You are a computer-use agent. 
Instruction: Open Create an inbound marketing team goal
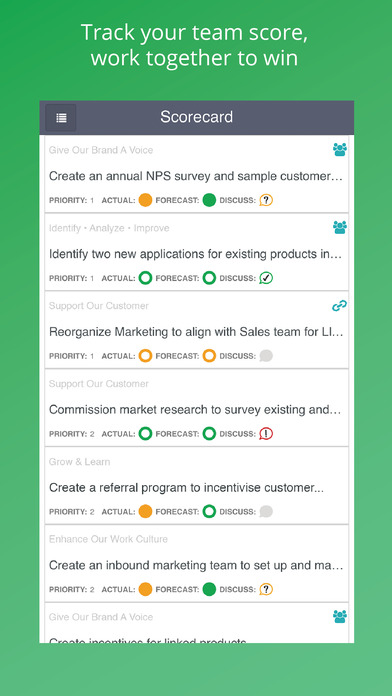196,566
